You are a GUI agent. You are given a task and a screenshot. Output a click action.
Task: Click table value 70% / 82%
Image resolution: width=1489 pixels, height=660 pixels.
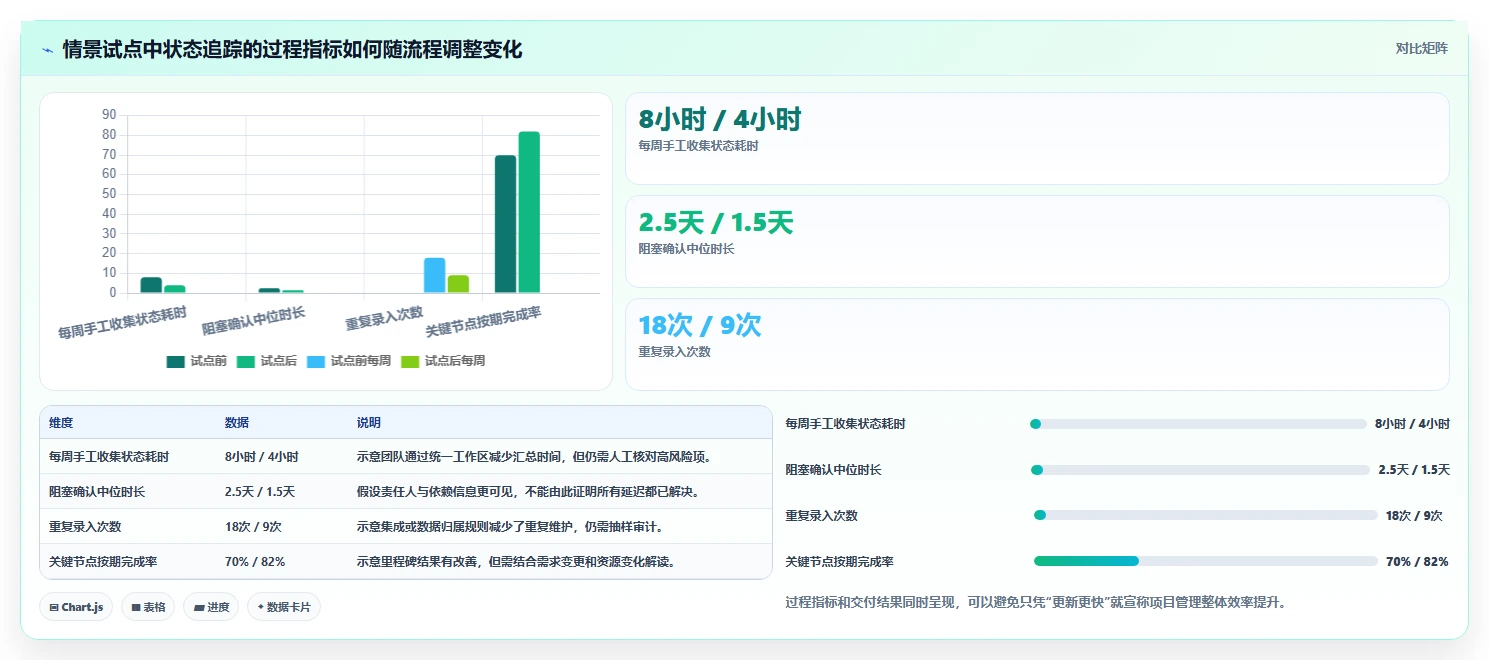tap(255, 561)
